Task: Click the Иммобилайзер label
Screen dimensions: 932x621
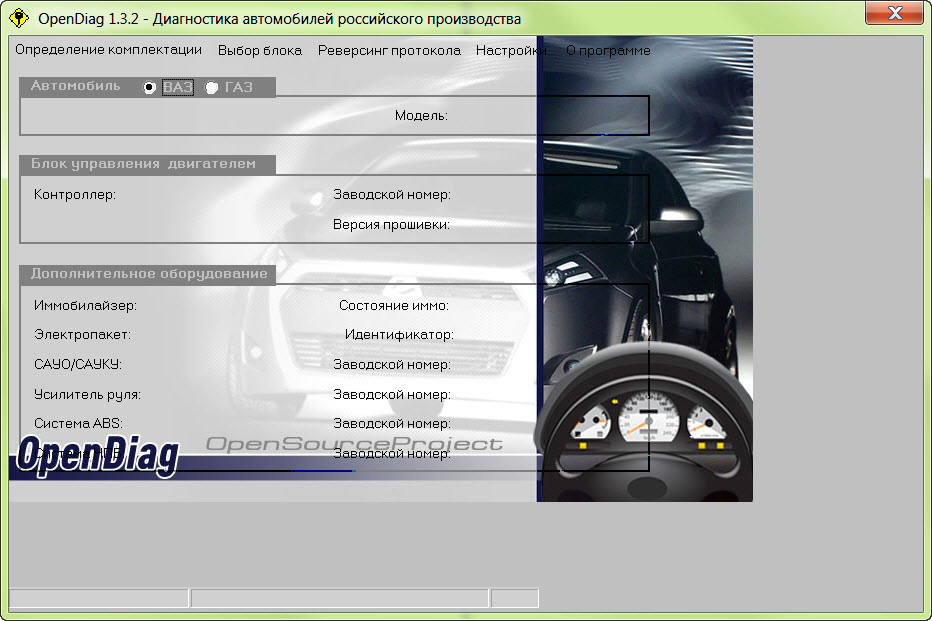Action: (85, 305)
